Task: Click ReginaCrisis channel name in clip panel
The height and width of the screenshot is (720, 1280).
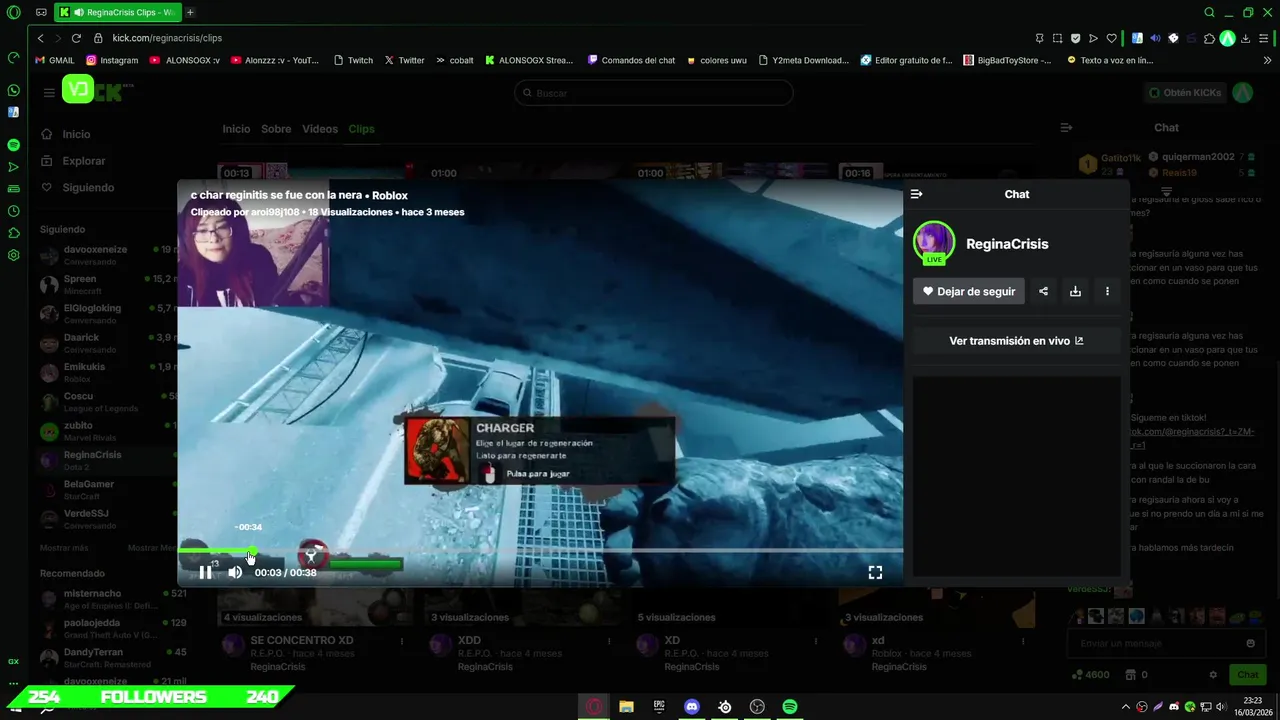Action: pos(1007,244)
